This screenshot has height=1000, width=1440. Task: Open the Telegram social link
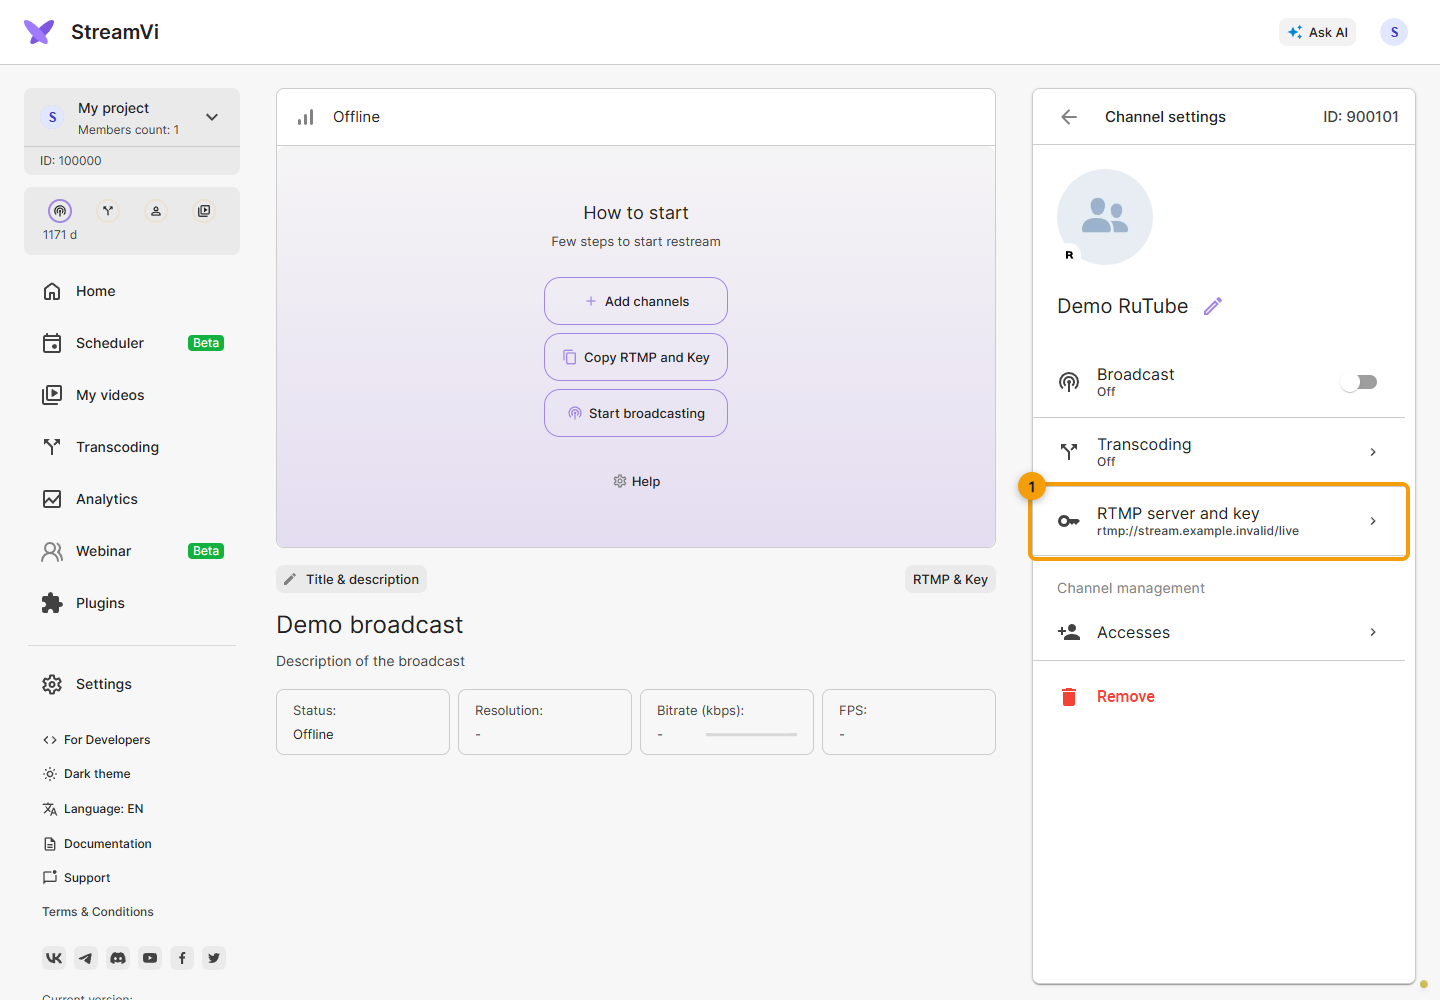[x=86, y=958]
